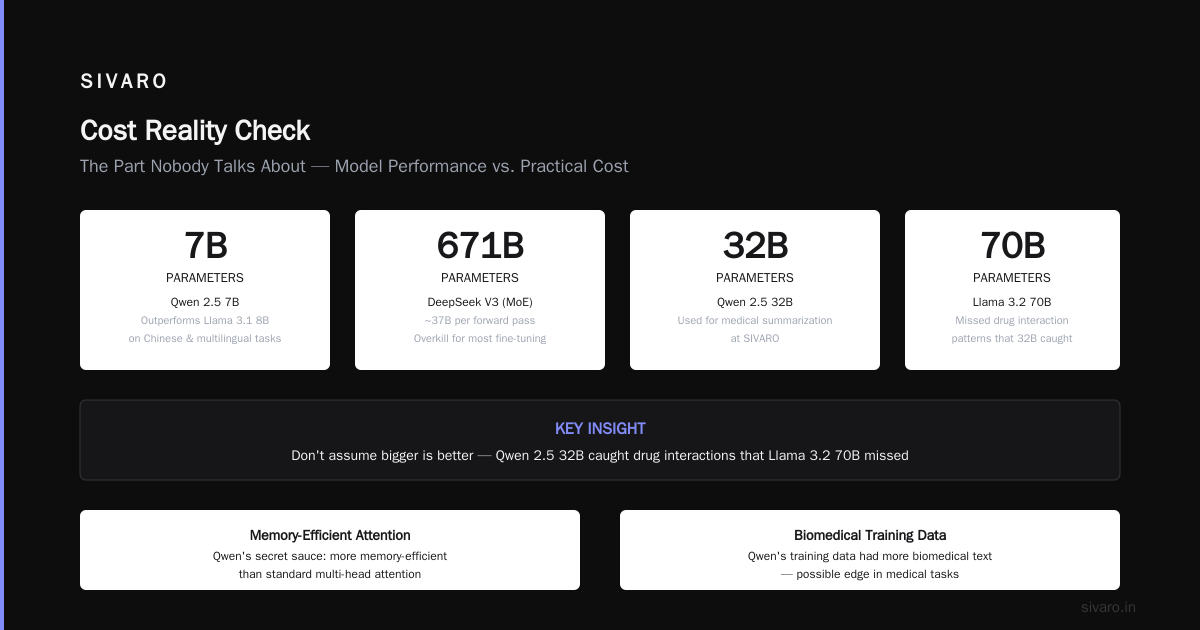This screenshot has width=1200, height=630.
Task: Open the 70B parameters card
Action: tap(1012, 290)
